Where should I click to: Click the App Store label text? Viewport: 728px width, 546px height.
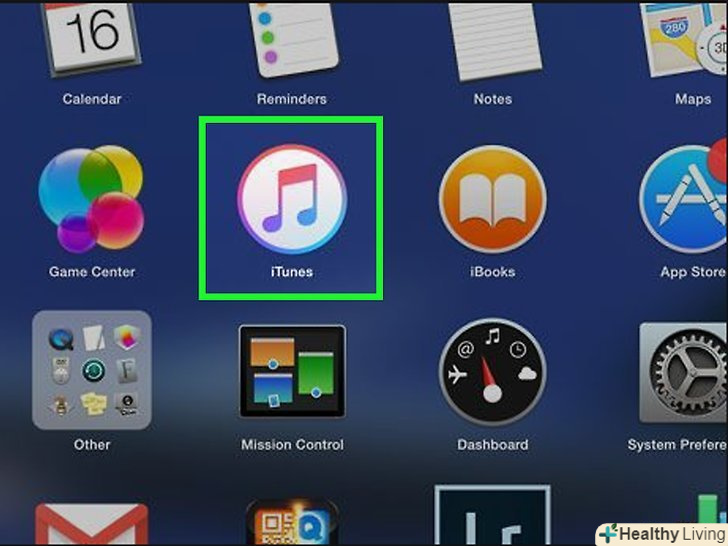(694, 272)
